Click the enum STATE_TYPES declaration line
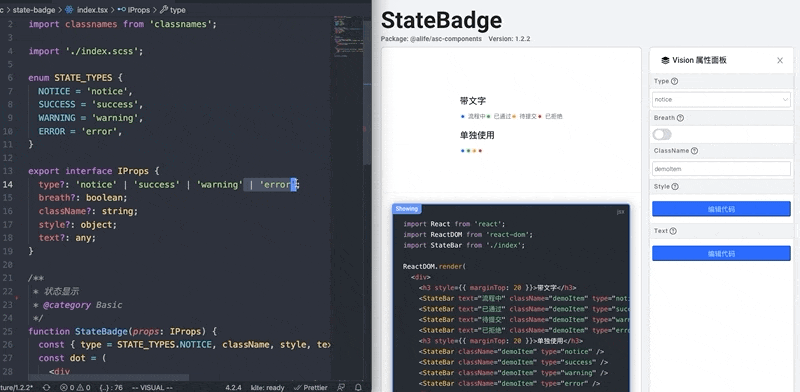800x392 pixels. pos(76,78)
